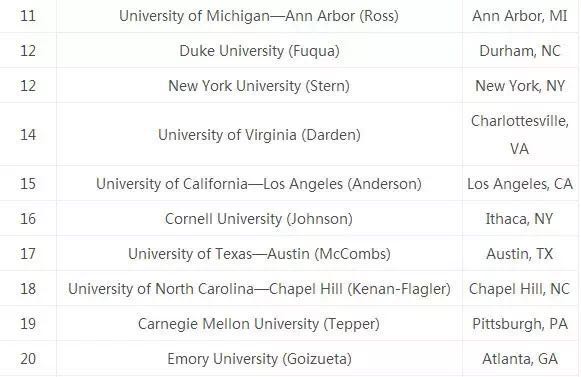
Task: Click University of Virginia (Darden) text
Action: tap(259, 135)
